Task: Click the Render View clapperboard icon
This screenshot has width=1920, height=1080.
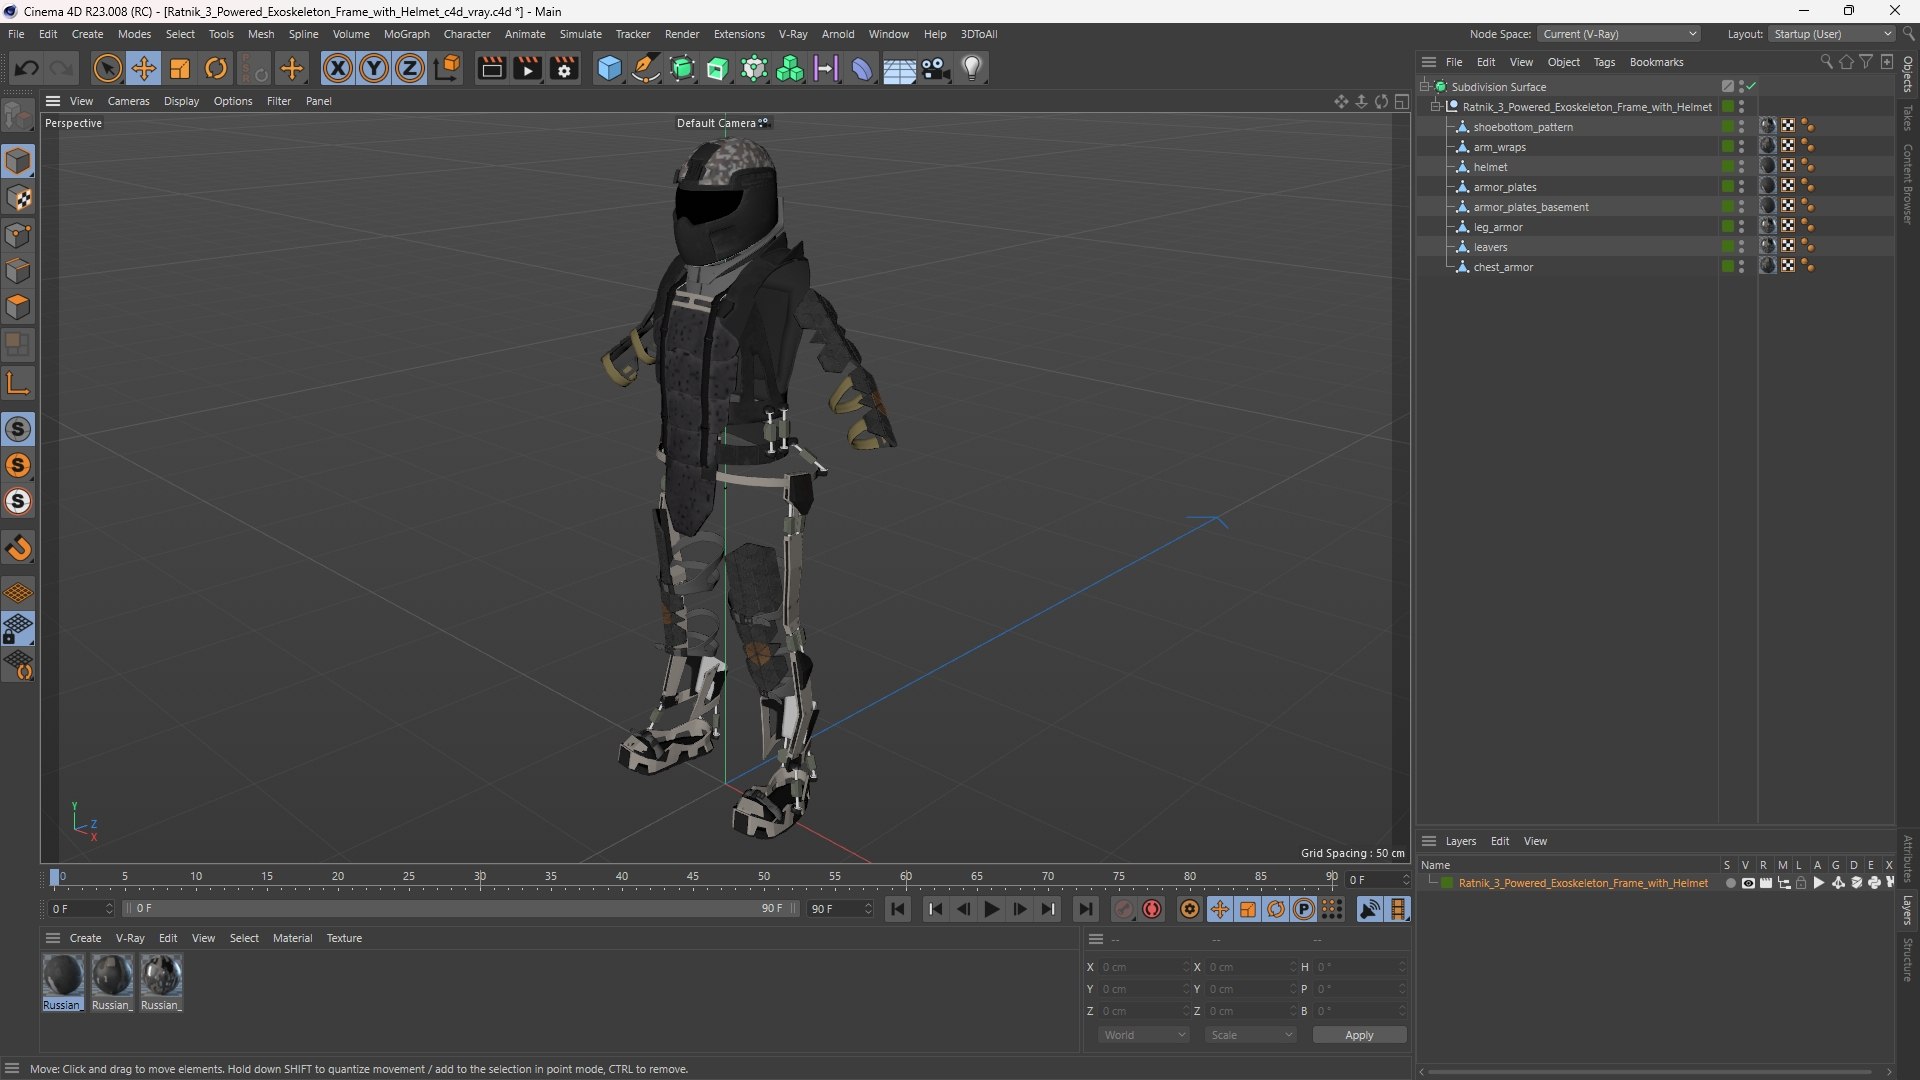Action: pos(491,68)
